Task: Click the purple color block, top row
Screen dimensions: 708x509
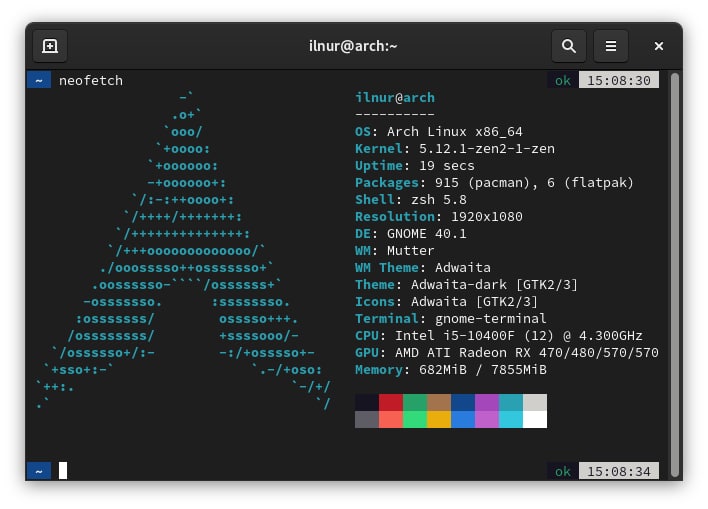Action: pyautogui.click(x=487, y=402)
